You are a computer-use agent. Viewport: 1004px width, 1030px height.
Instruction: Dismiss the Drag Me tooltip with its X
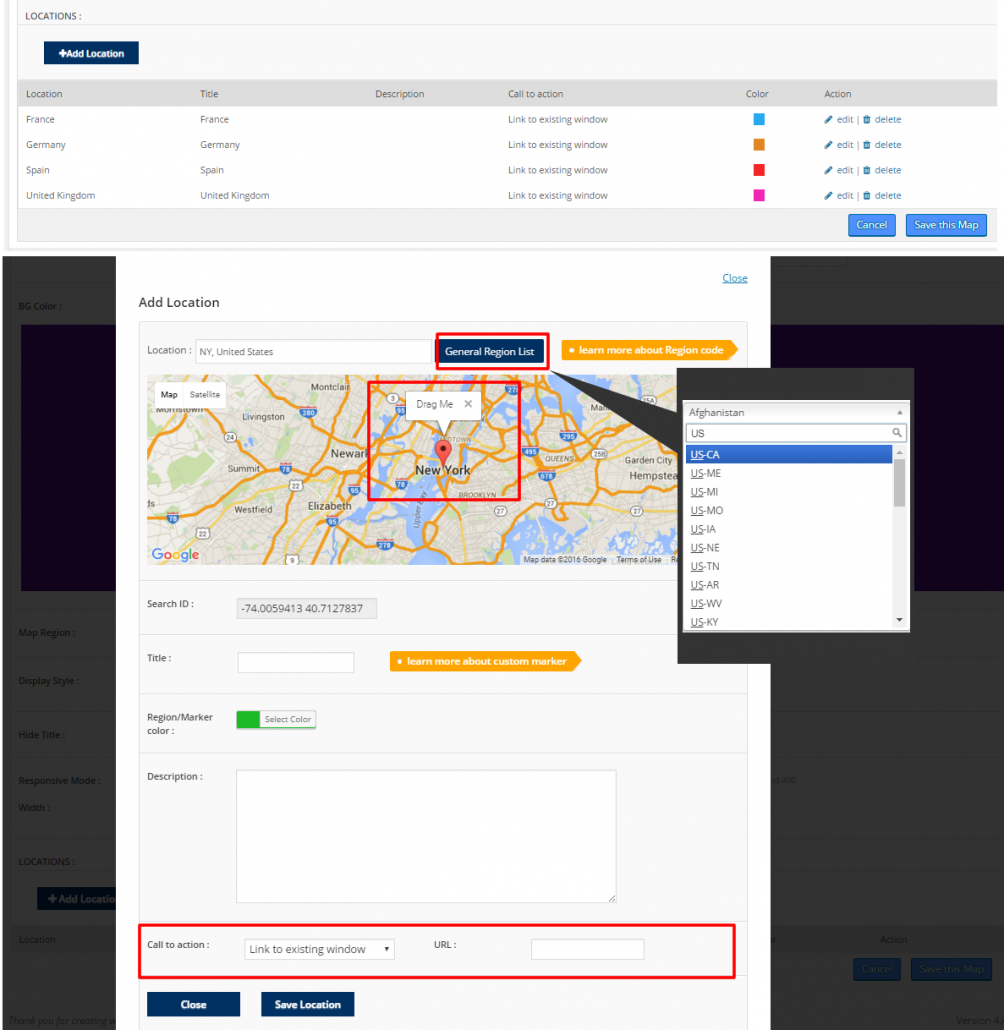466,404
